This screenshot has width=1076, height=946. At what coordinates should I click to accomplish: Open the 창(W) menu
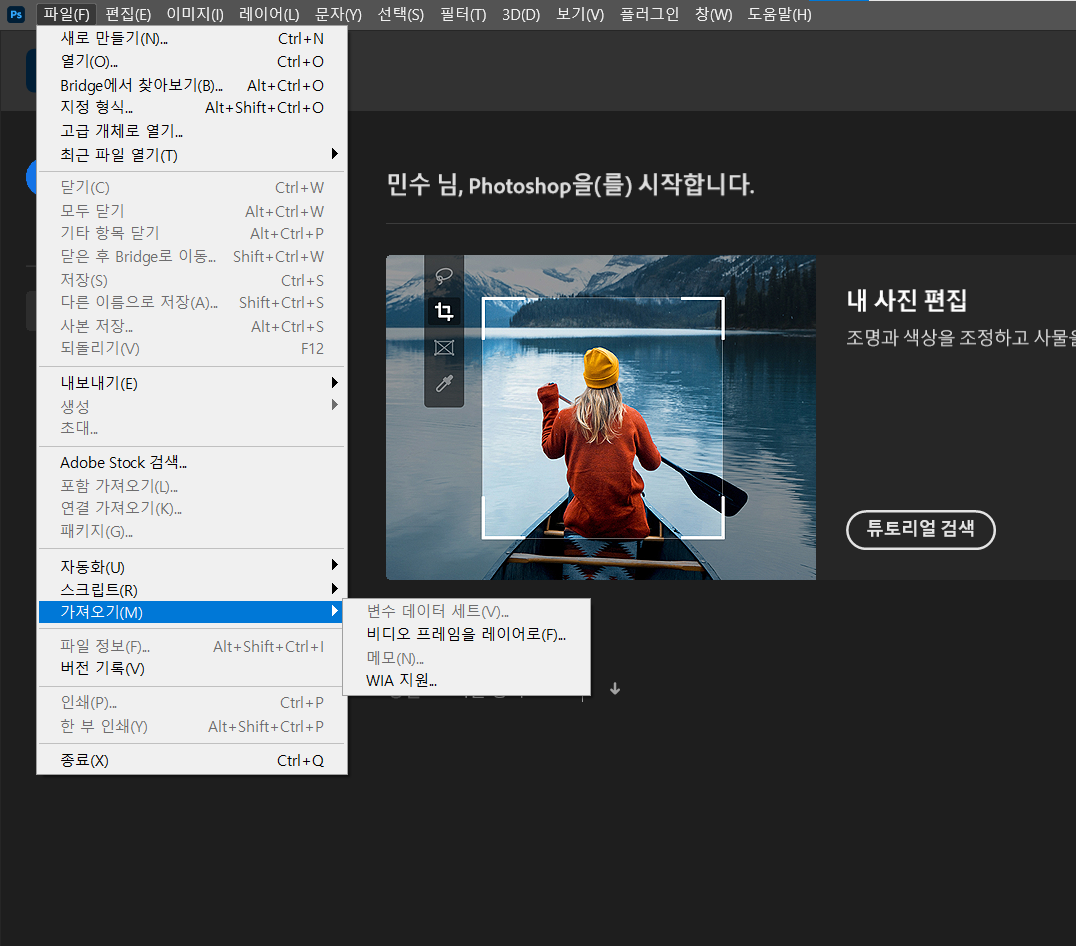point(714,14)
